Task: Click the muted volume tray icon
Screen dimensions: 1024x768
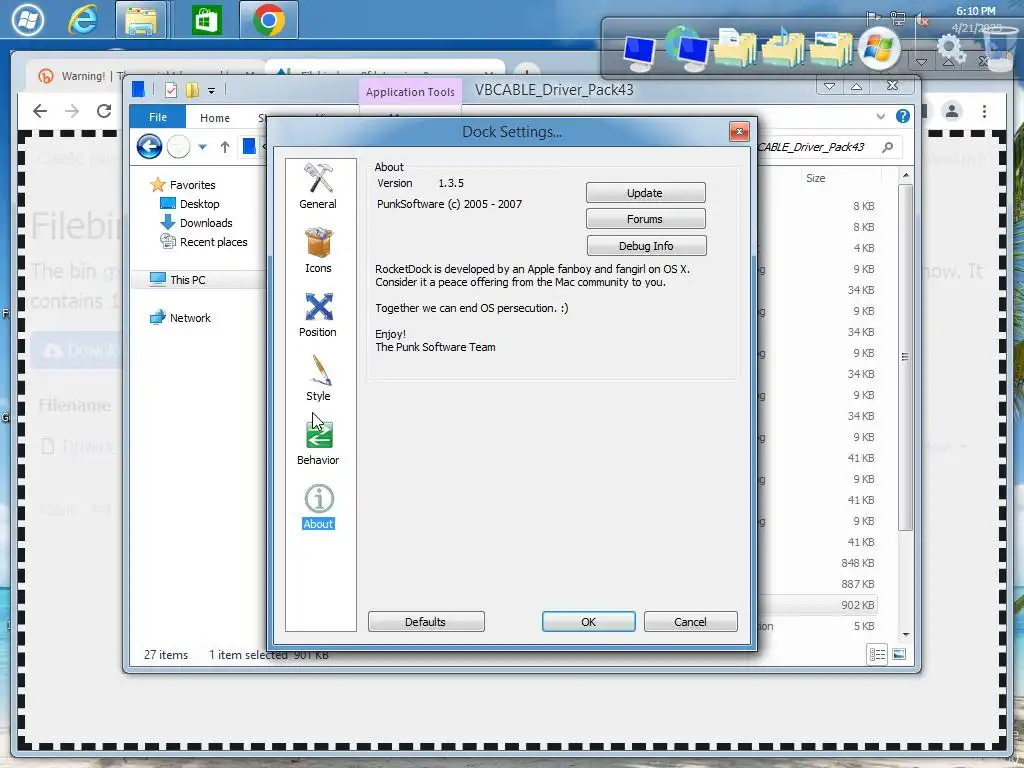Action: tap(922, 19)
